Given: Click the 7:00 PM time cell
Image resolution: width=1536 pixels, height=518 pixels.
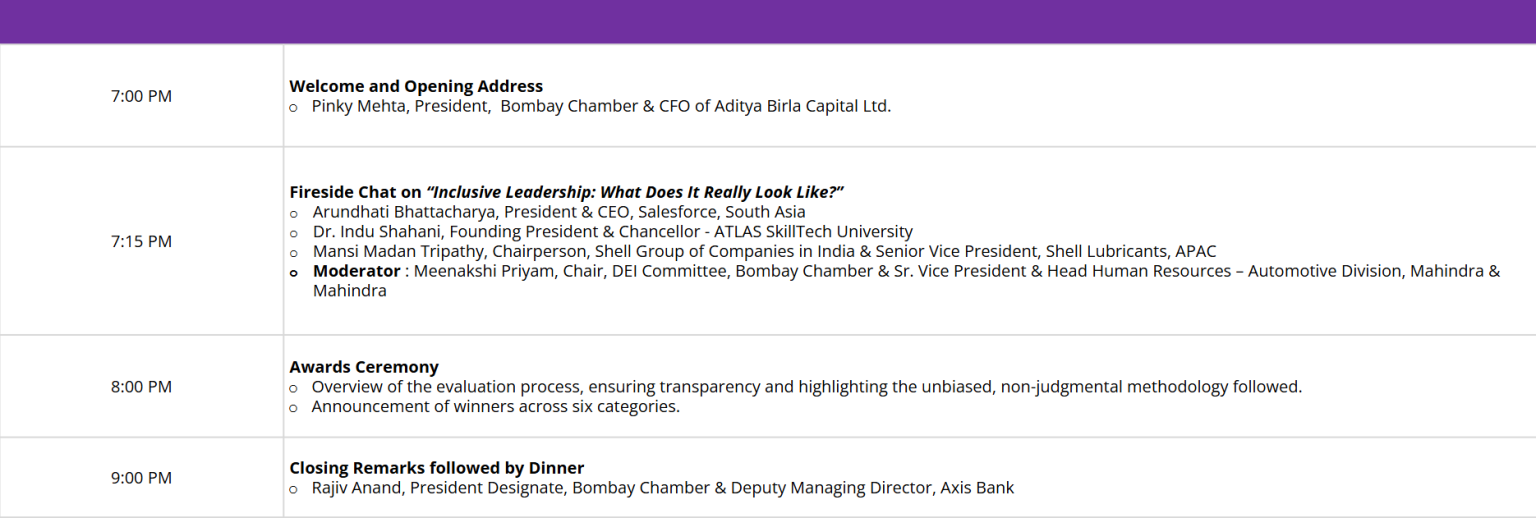Looking at the screenshot, I should pyautogui.click(x=141, y=96).
